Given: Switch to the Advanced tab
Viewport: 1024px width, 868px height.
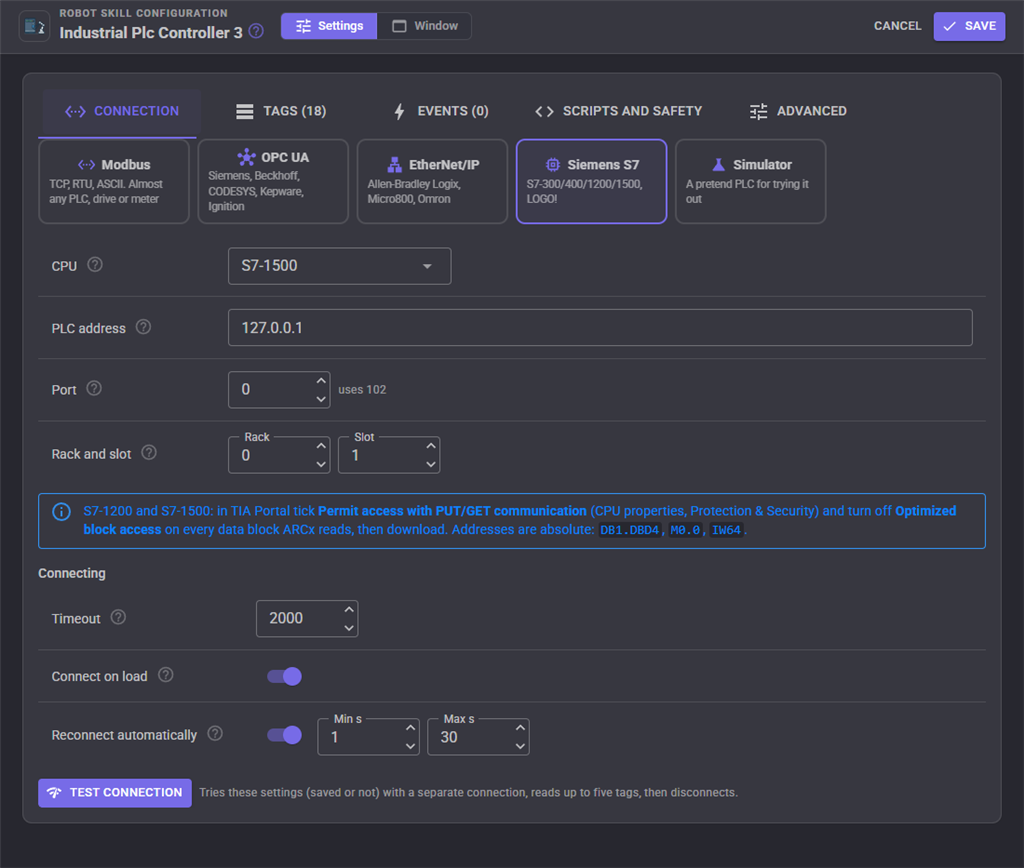Looking at the screenshot, I should (x=798, y=111).
